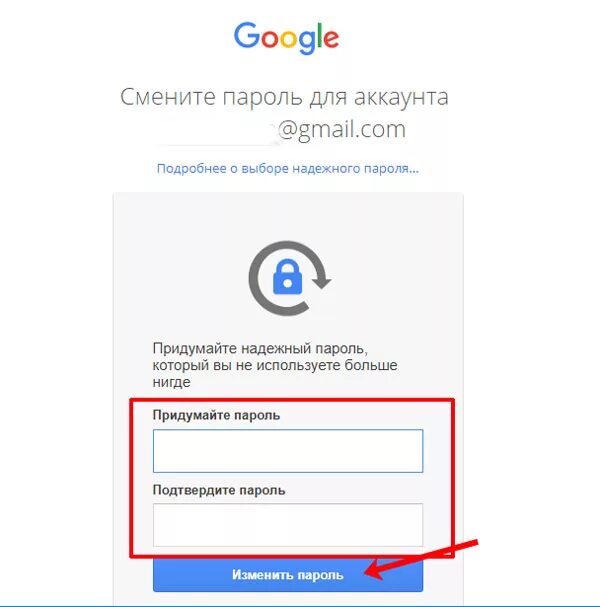
Task: Open the 'Подробнее о выборе надежного пароля' link
Action: pos(288,169)
